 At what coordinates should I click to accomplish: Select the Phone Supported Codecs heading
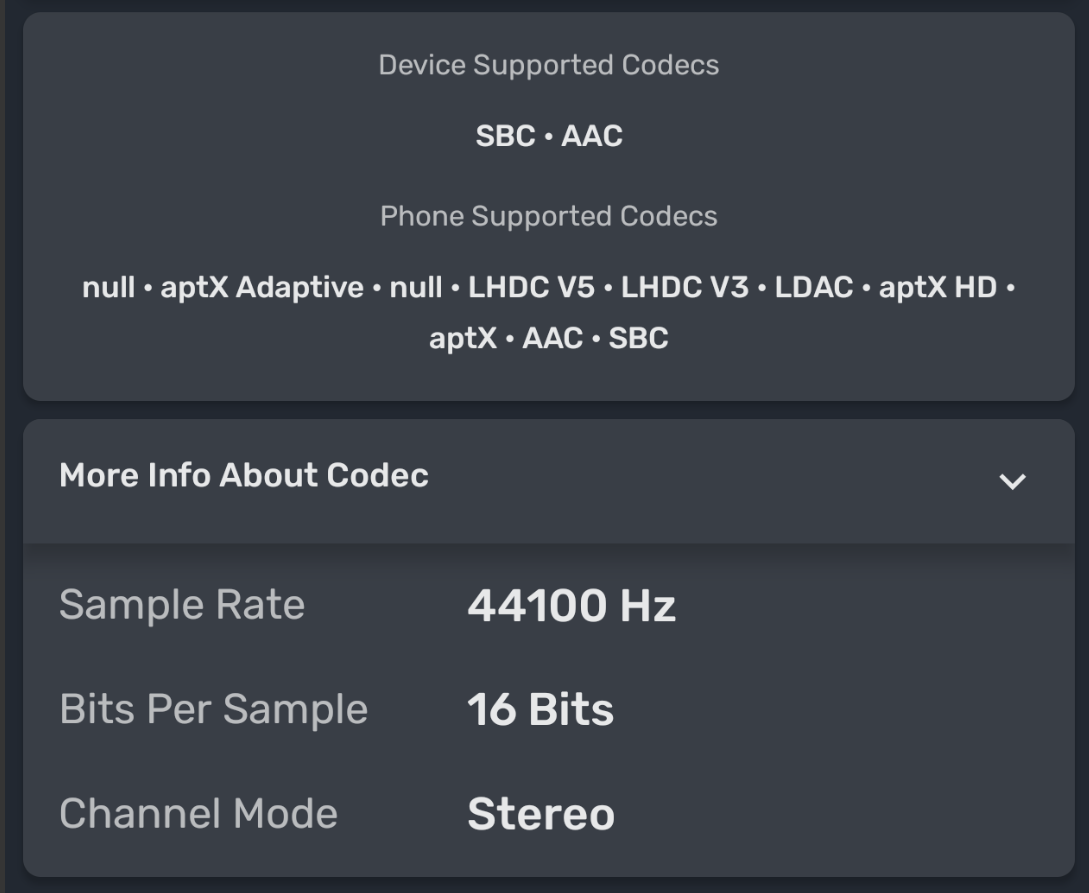(x=548, y=216)
